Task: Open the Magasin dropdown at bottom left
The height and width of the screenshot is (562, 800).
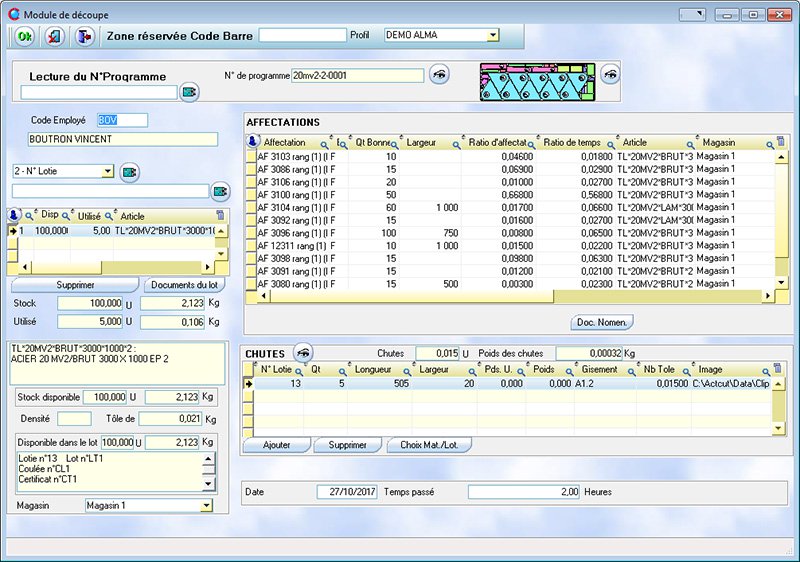Action: click(206, 506)
